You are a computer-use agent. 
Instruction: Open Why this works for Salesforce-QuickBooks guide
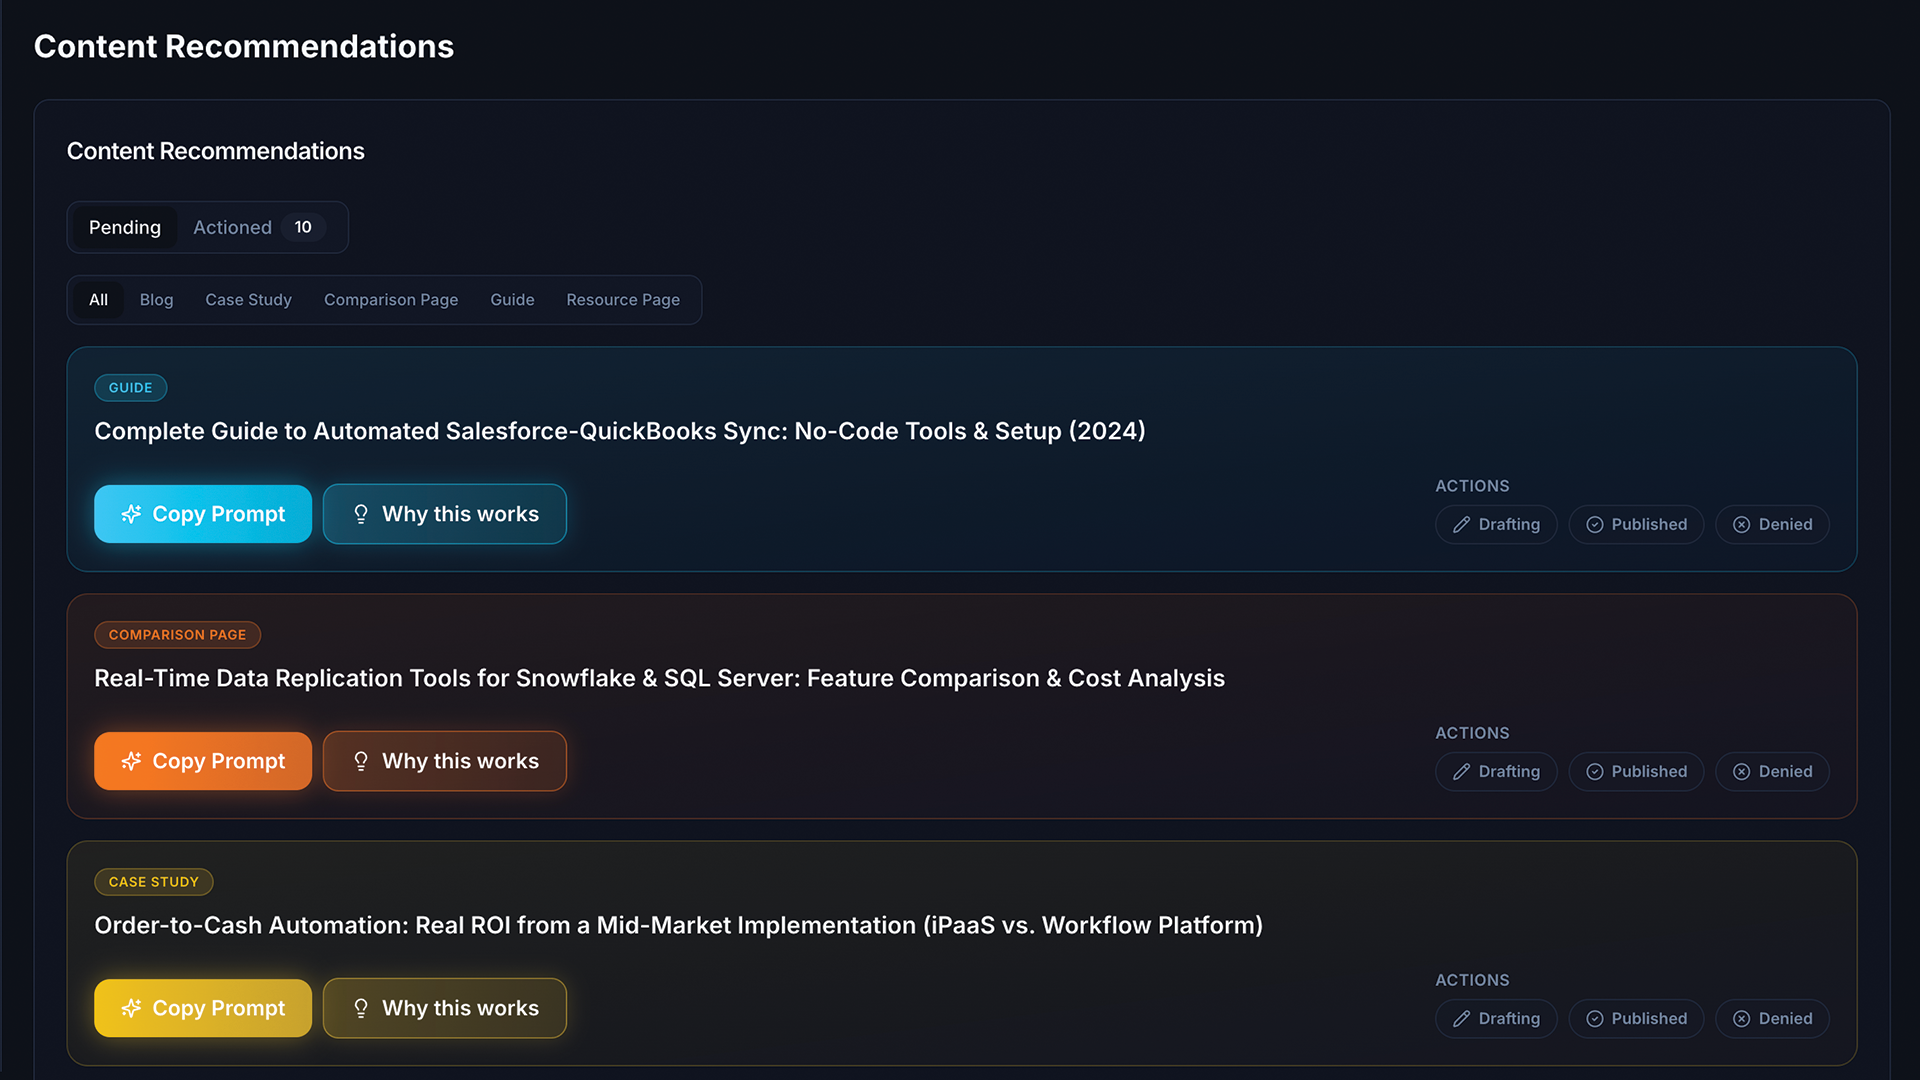pyautogui.click(x=445, y=514)
